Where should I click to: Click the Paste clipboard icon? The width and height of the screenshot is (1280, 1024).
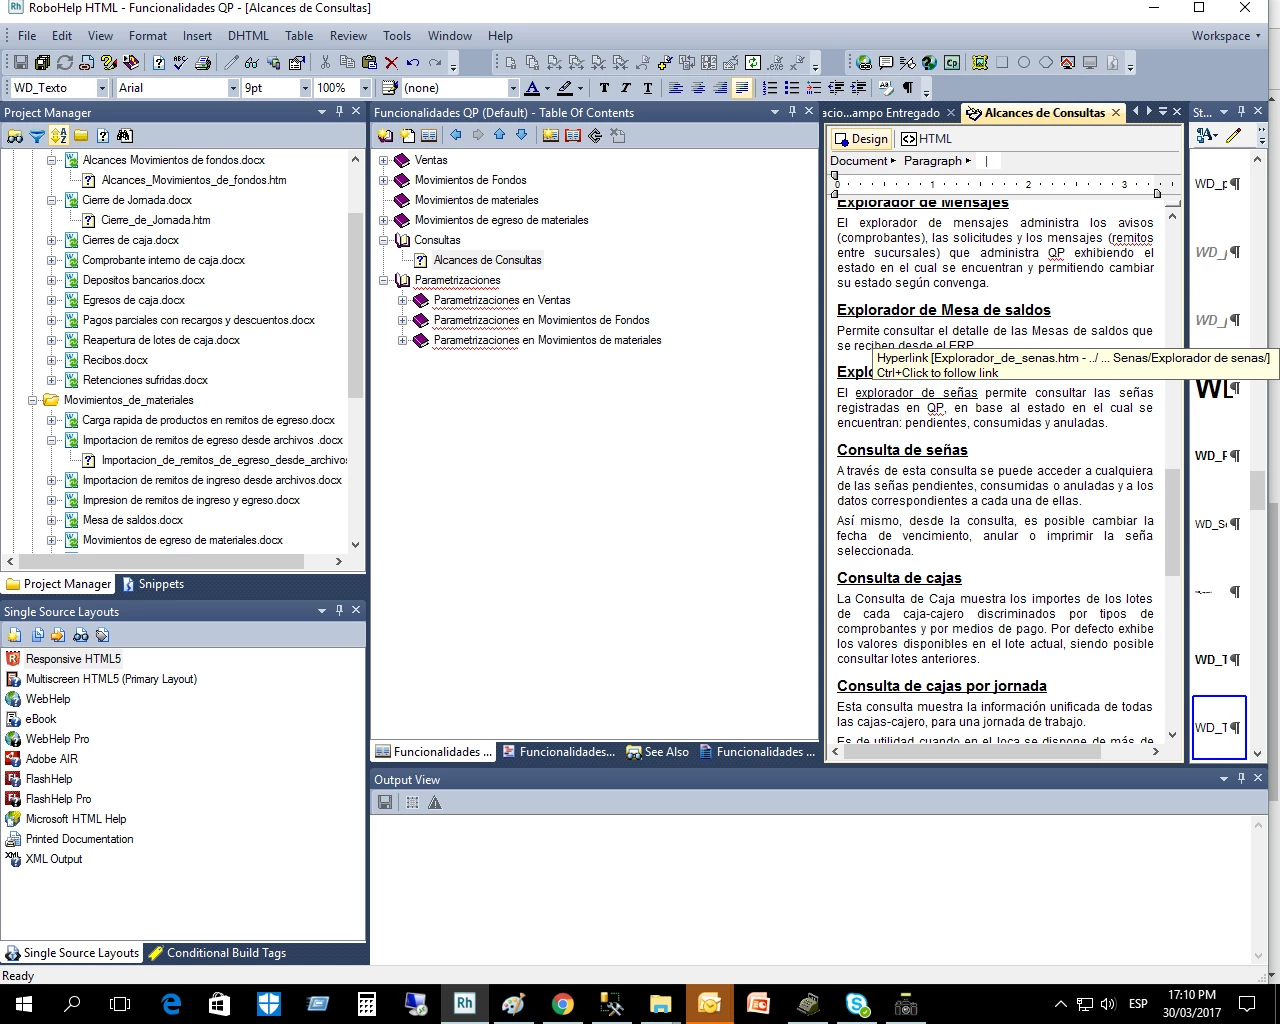click(369, 62)
